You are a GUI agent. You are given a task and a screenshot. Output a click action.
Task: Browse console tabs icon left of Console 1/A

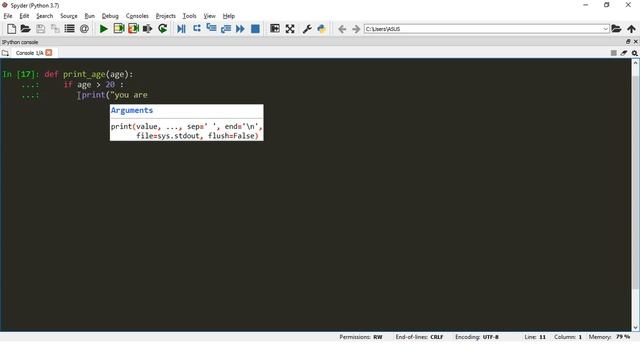click(x=5, y=53)
